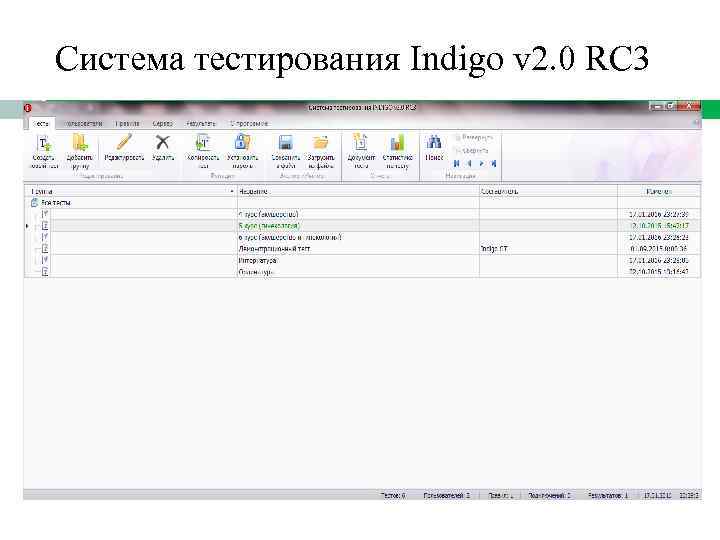Click the Copy test icon

coord(203,143)
